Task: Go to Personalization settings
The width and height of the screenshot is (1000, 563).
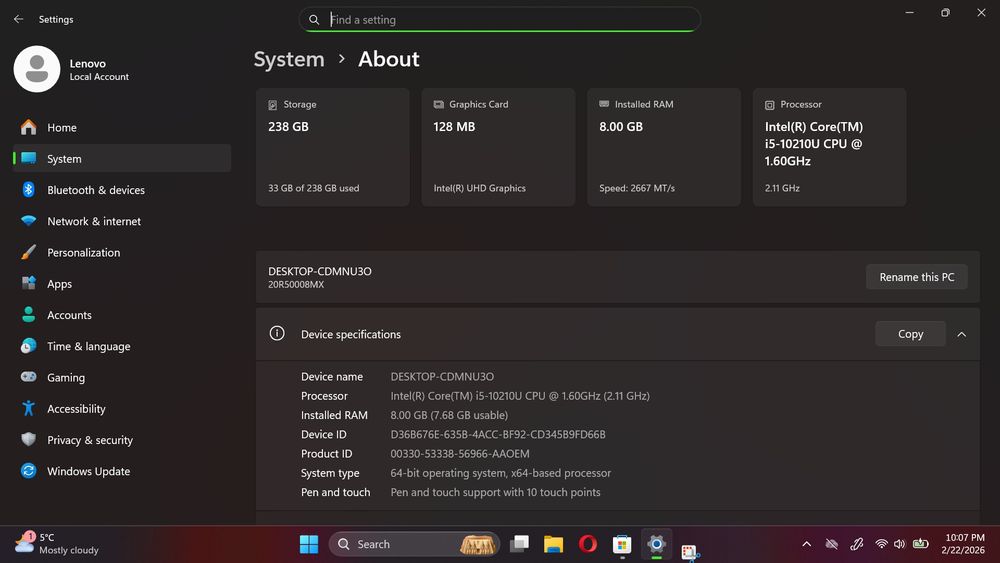Action: (x=122, y=252)
